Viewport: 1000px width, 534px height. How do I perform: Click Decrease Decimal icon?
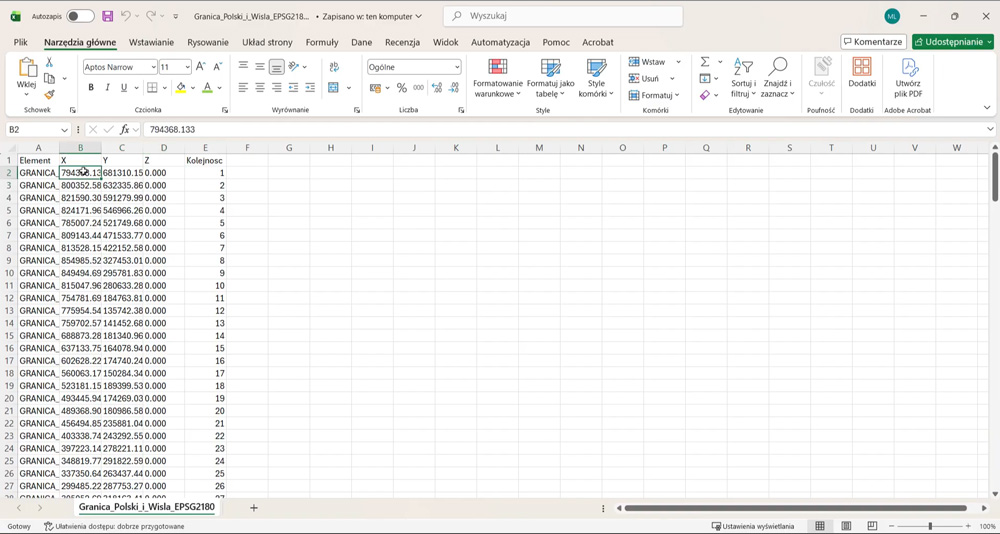click(x=454, y=87)
